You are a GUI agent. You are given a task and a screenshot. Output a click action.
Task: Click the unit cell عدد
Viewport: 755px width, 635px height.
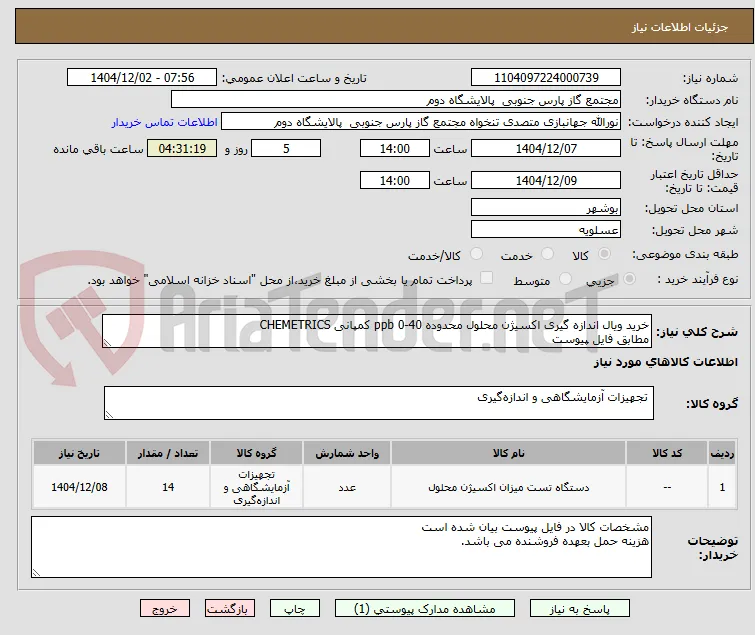(347, 487)
